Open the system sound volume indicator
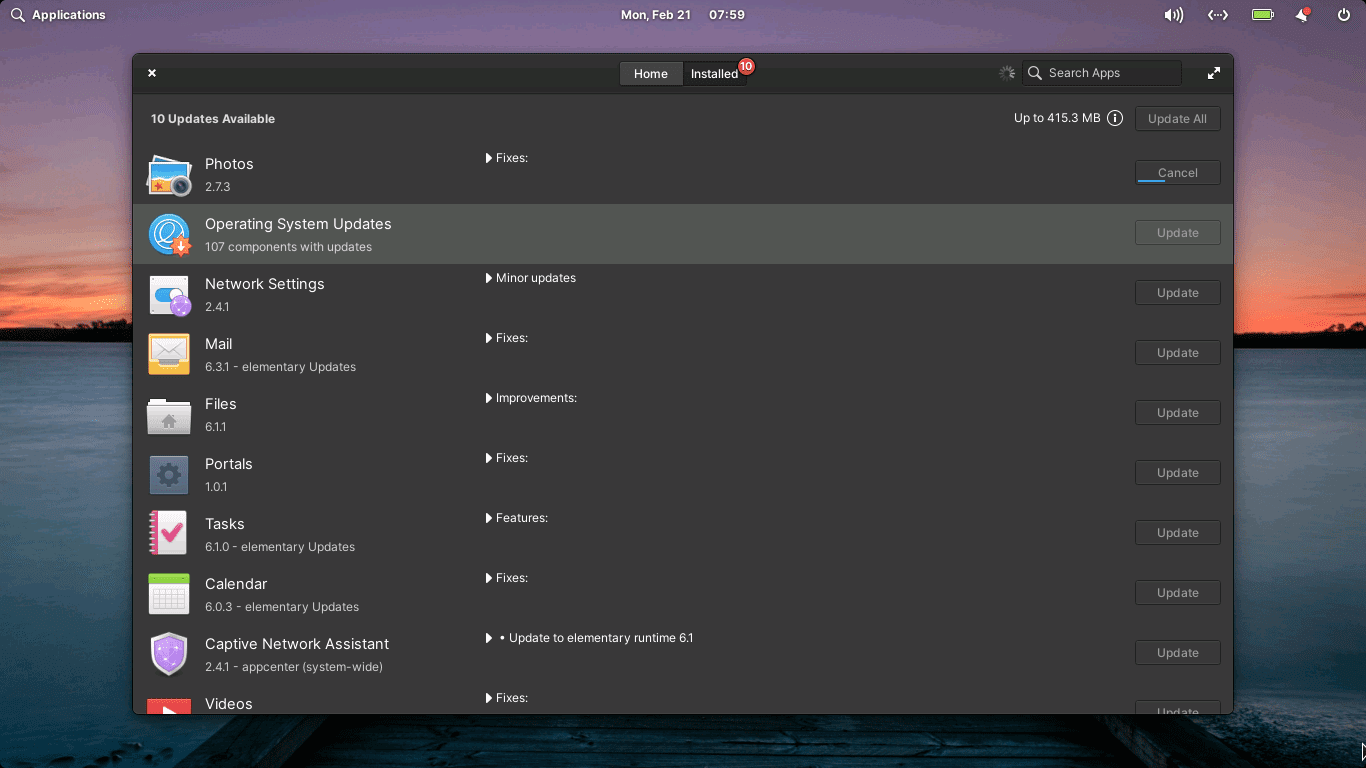Viewport: 1366px width, 768px height. 1173,15
